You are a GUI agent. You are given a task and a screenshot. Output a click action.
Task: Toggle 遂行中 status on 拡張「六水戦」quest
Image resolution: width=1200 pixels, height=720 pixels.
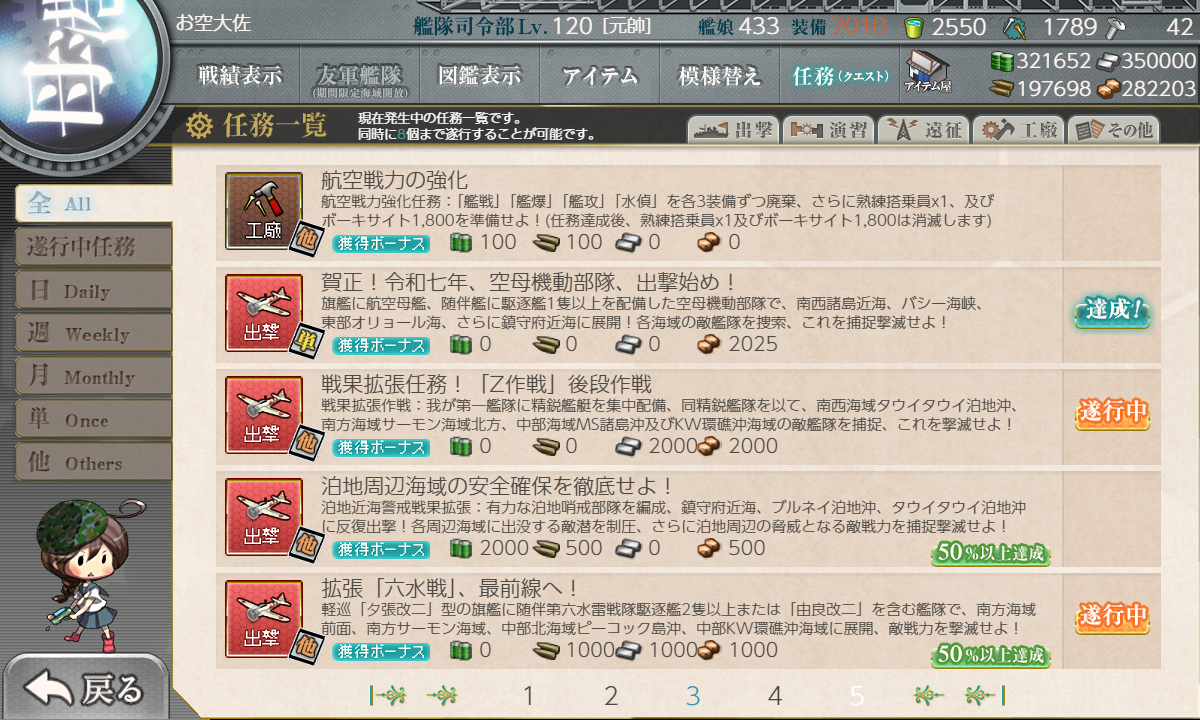1112,617
